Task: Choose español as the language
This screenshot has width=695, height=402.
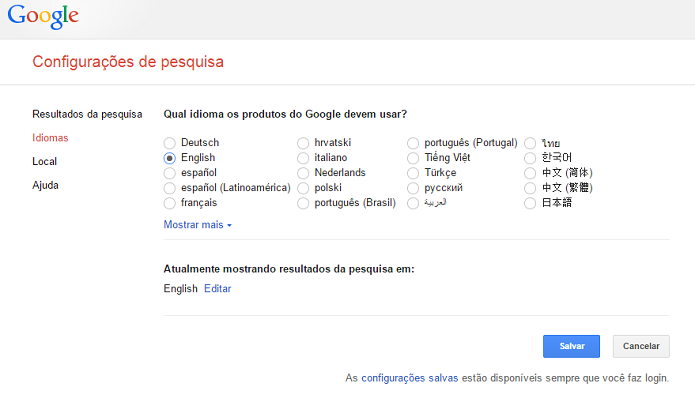Action: pyautogui.click(x=170, y=173)
